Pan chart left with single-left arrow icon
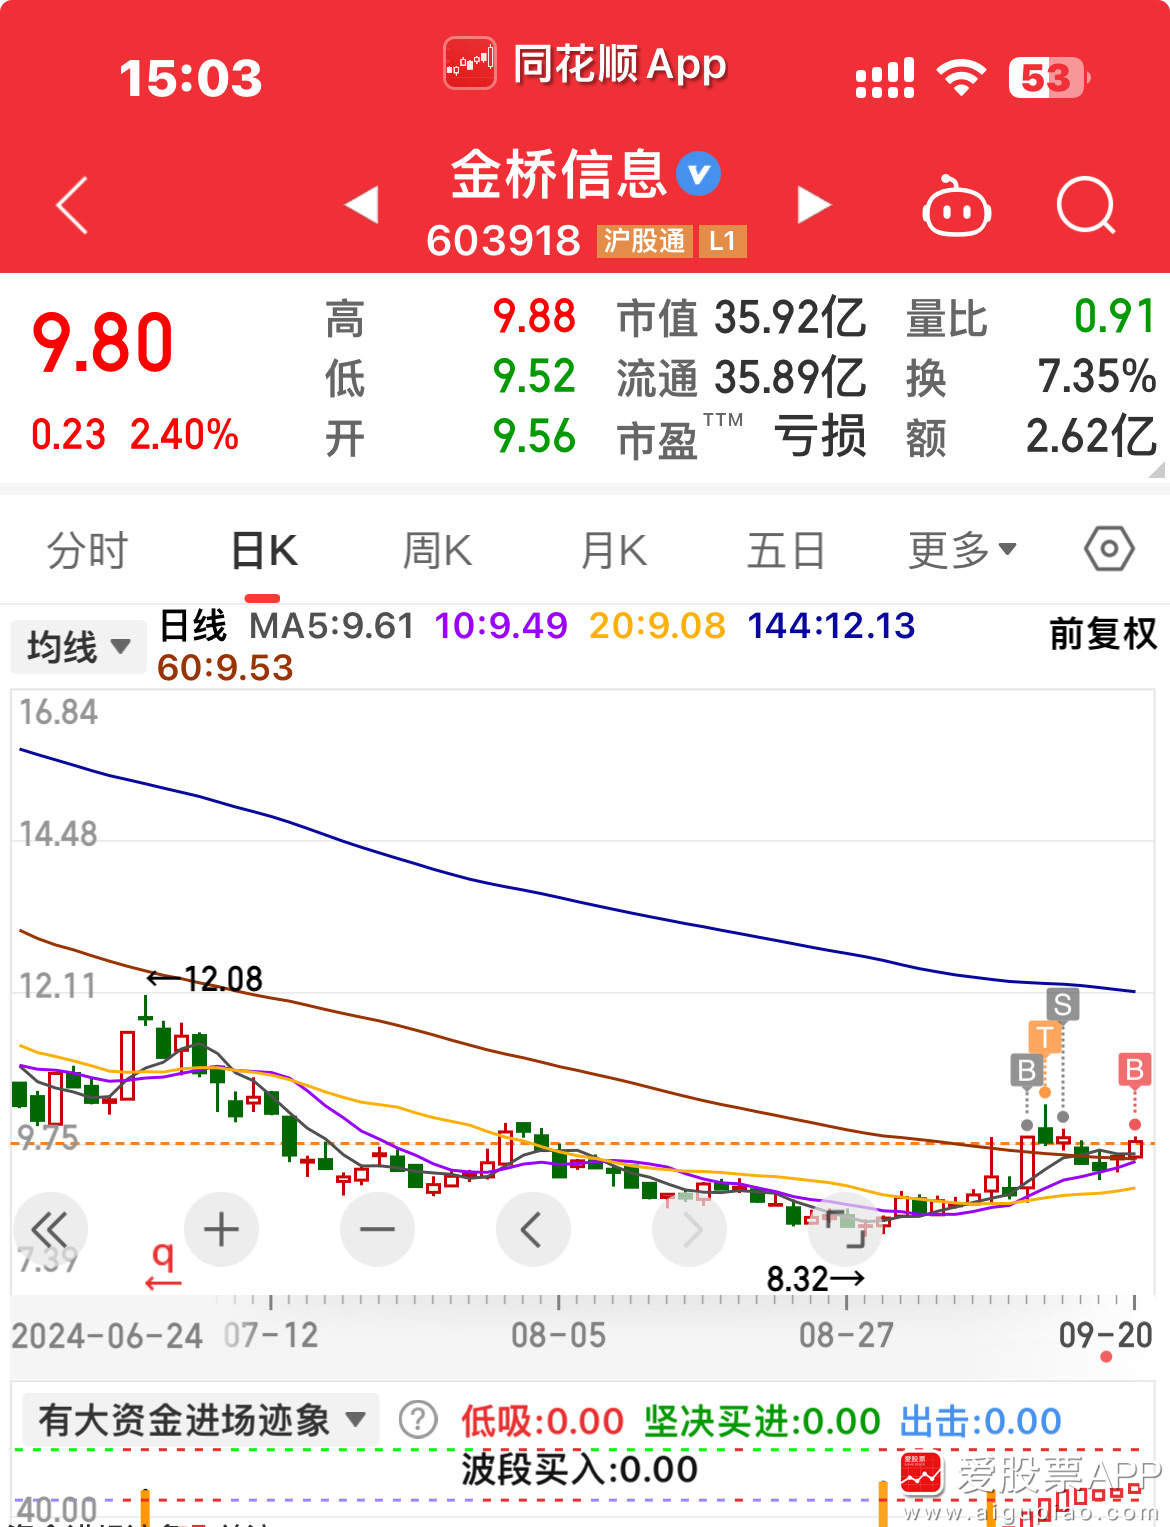 coord(533,1229)
